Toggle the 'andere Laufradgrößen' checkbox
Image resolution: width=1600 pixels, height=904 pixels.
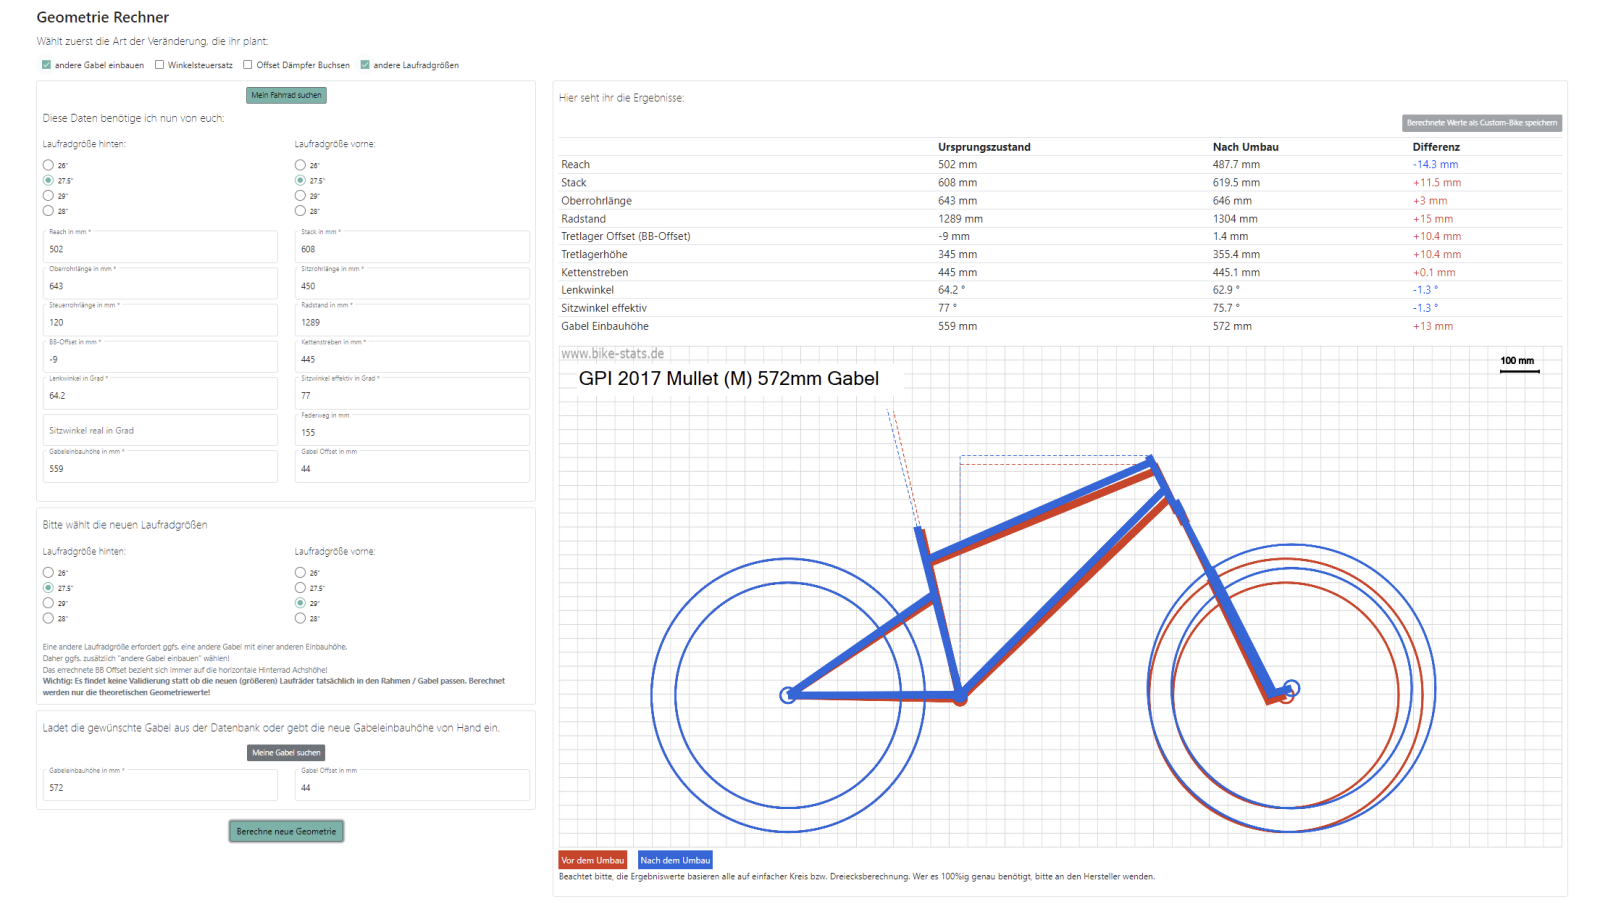click(365, 65)
